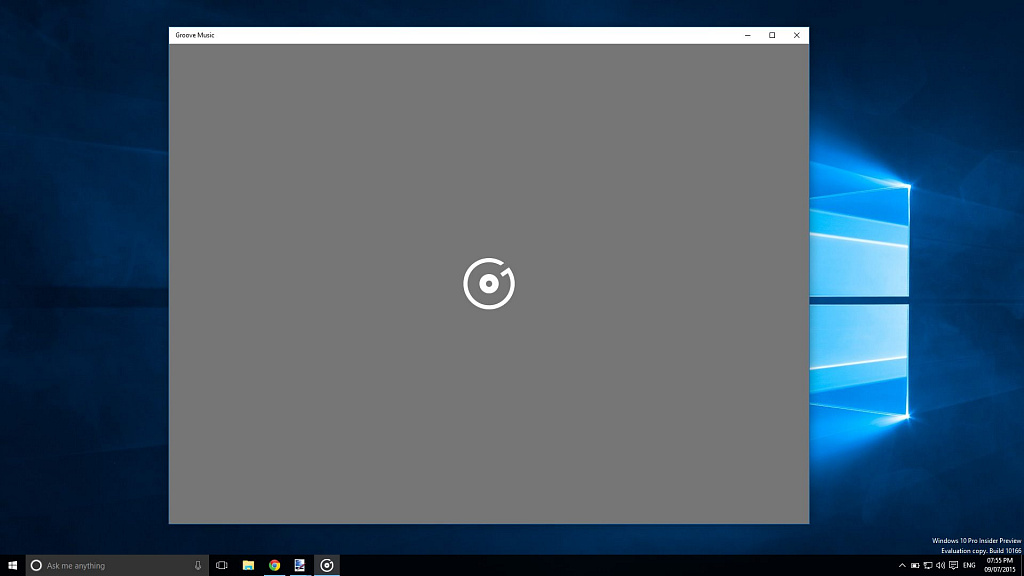The image size is (1024, 576).
Task: Focus the 'Ask me anything' search box
Action: [x=118, y=566]
